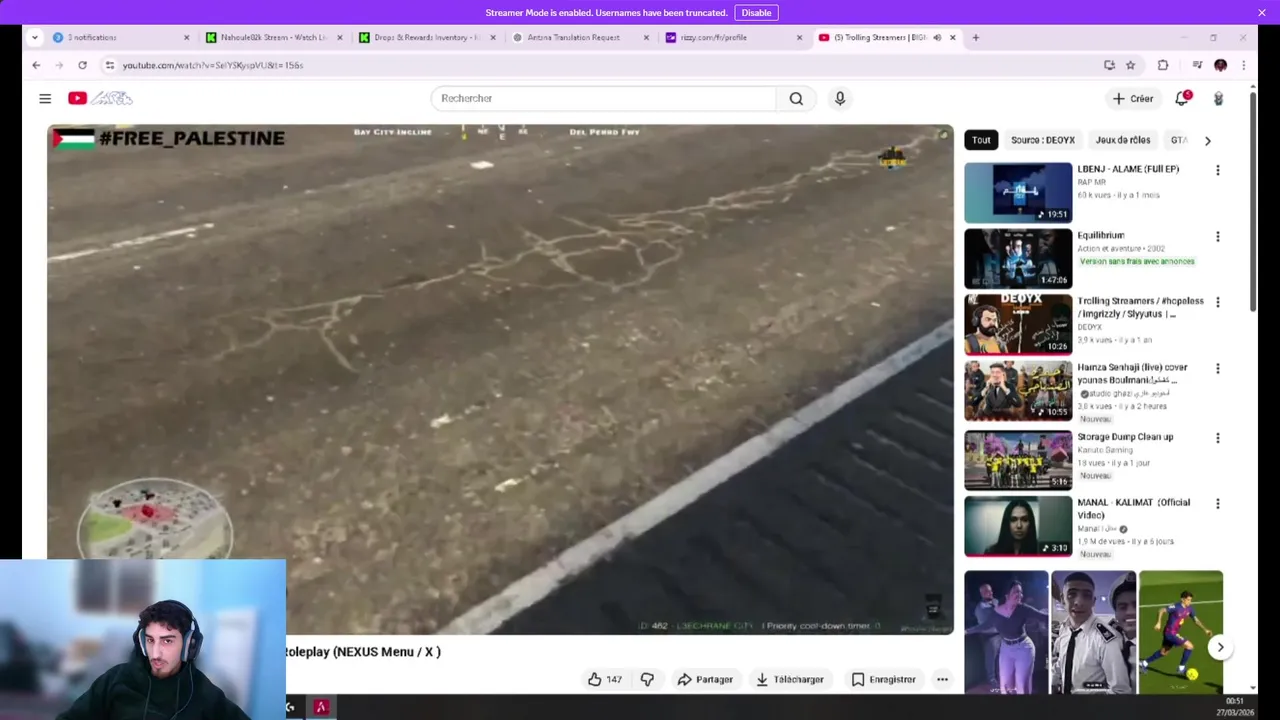The width and height of the screenshot is (1280, 720).
Task: Open MANAL - KALIMAT (Official Video) title
Action: [1134, 508]
